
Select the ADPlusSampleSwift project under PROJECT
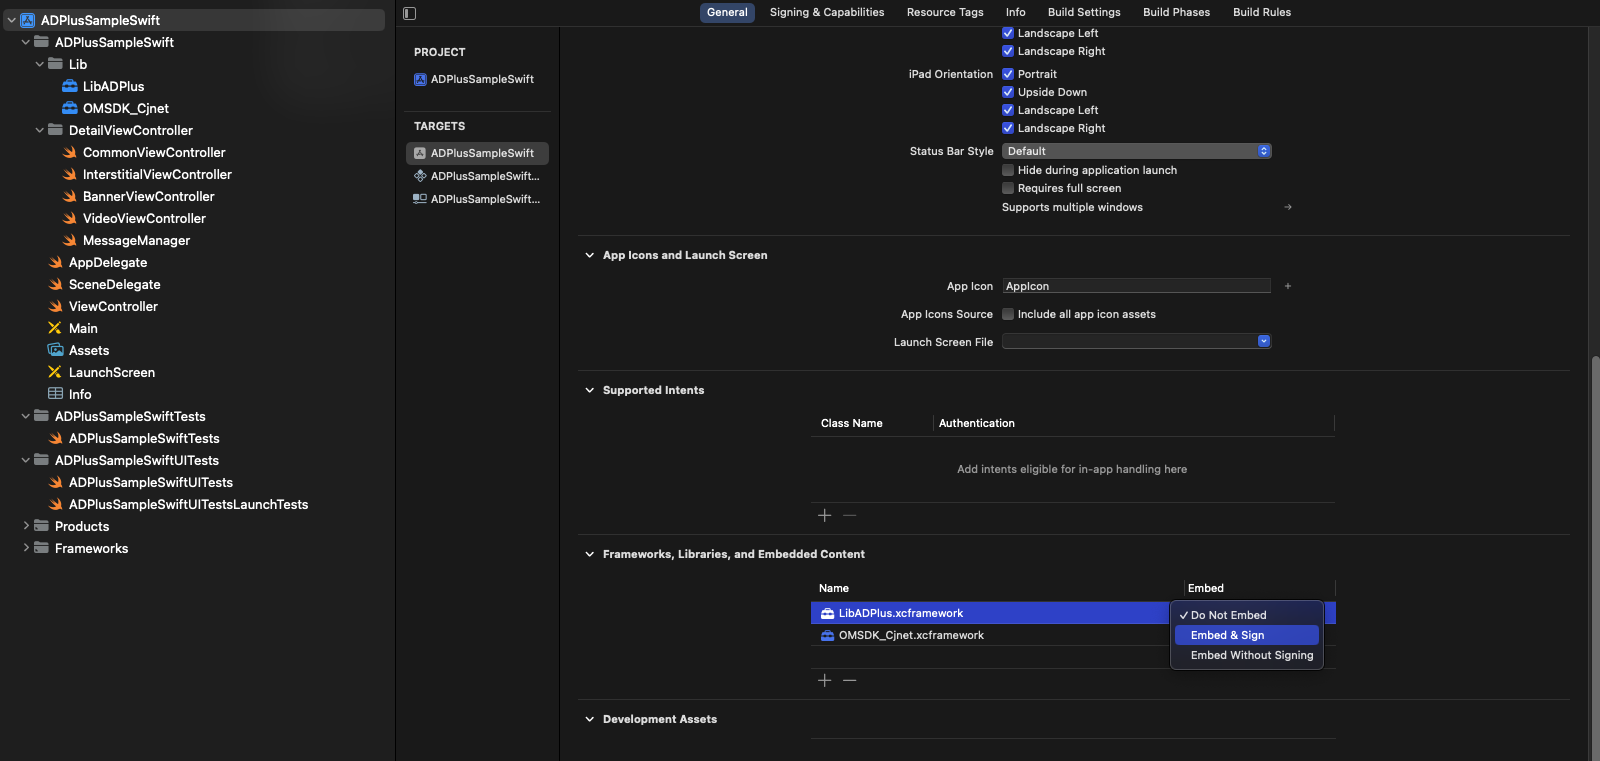pyautogui.click(x=481, y=79)
